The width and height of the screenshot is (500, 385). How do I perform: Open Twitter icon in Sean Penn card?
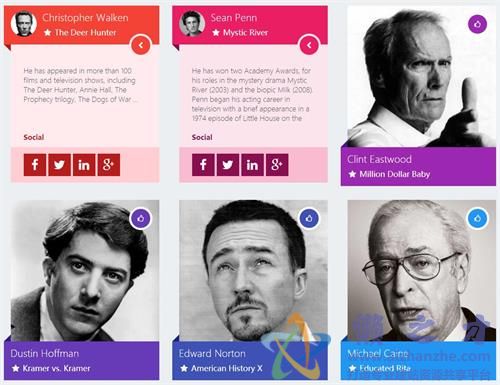[x=228, y=165]
